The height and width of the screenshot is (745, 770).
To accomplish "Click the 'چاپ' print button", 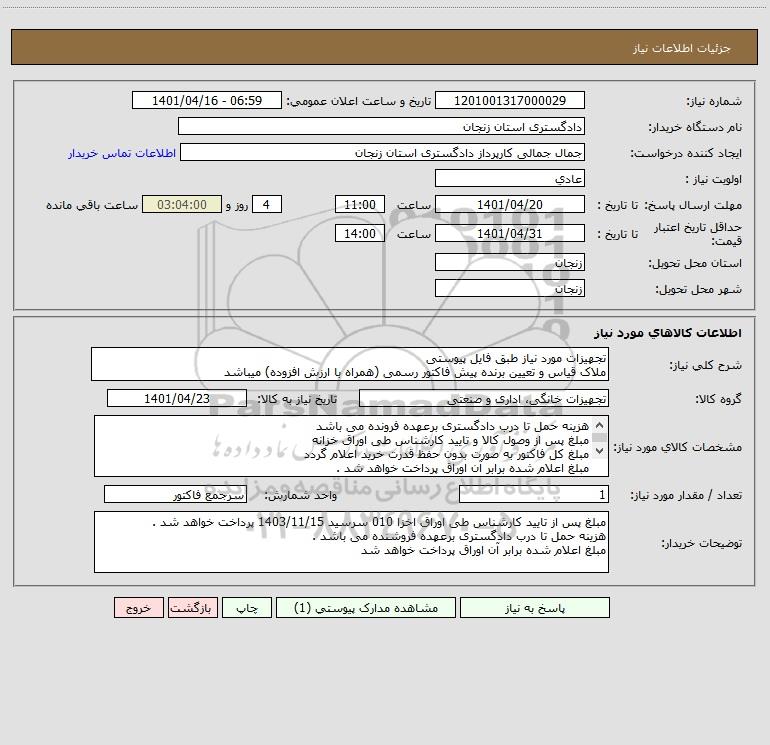I will tap(247, 608).
